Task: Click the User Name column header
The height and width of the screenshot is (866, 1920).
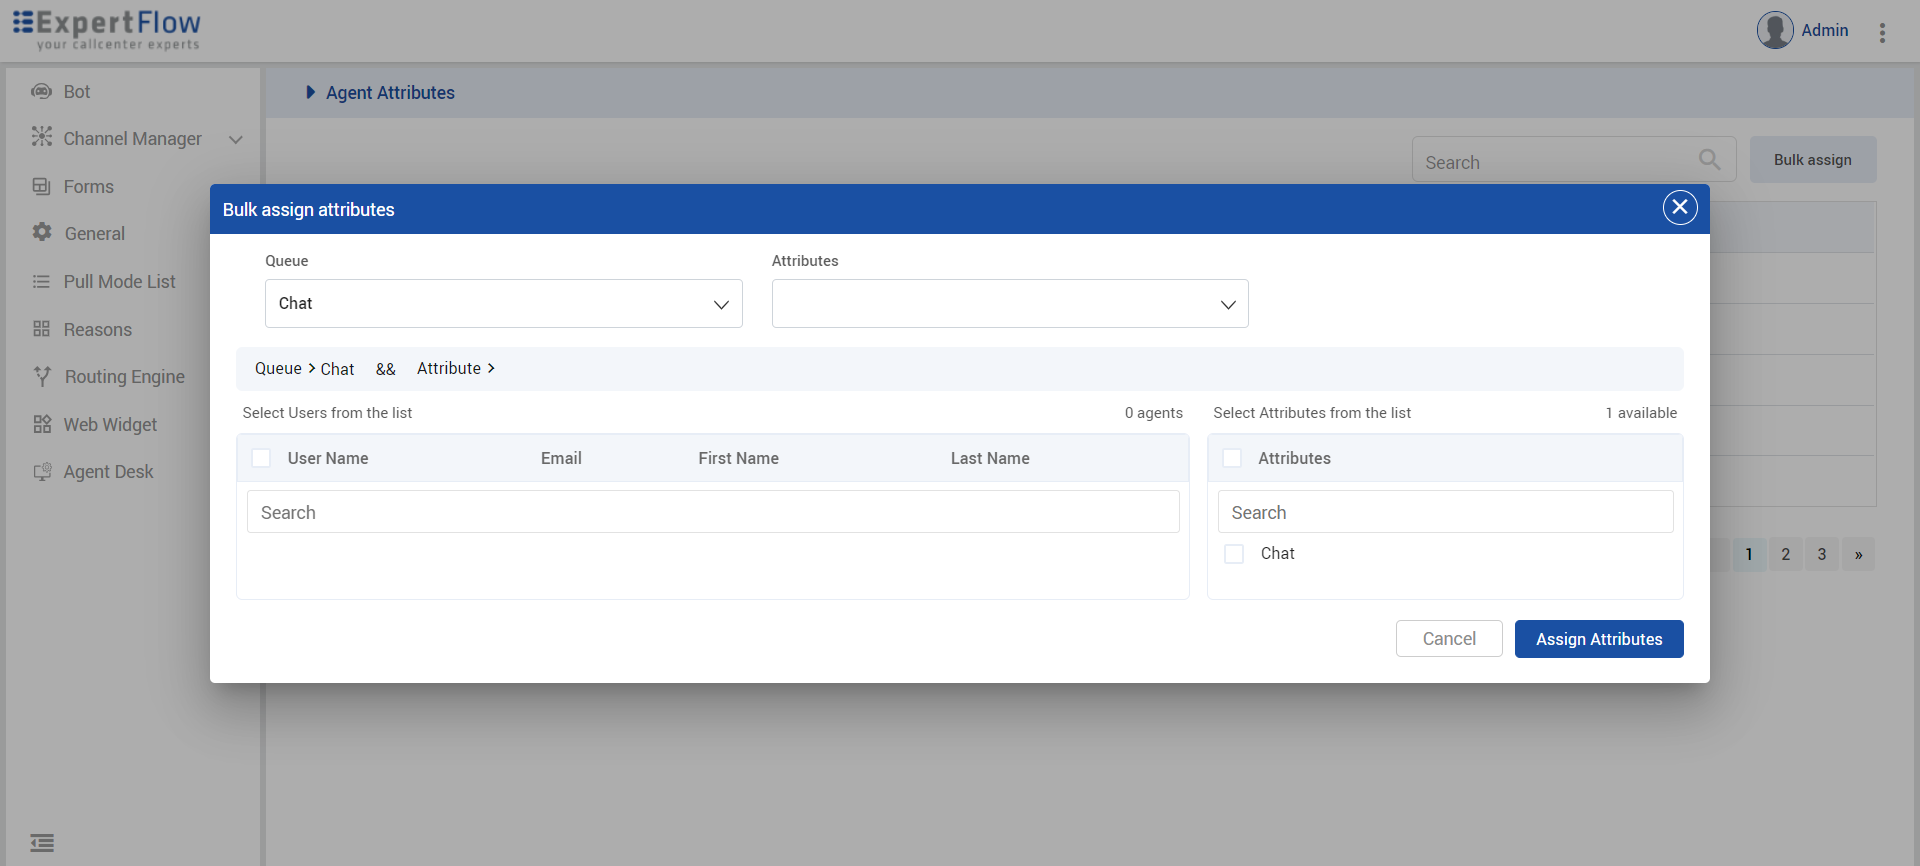Action: (x=328, y=458)
